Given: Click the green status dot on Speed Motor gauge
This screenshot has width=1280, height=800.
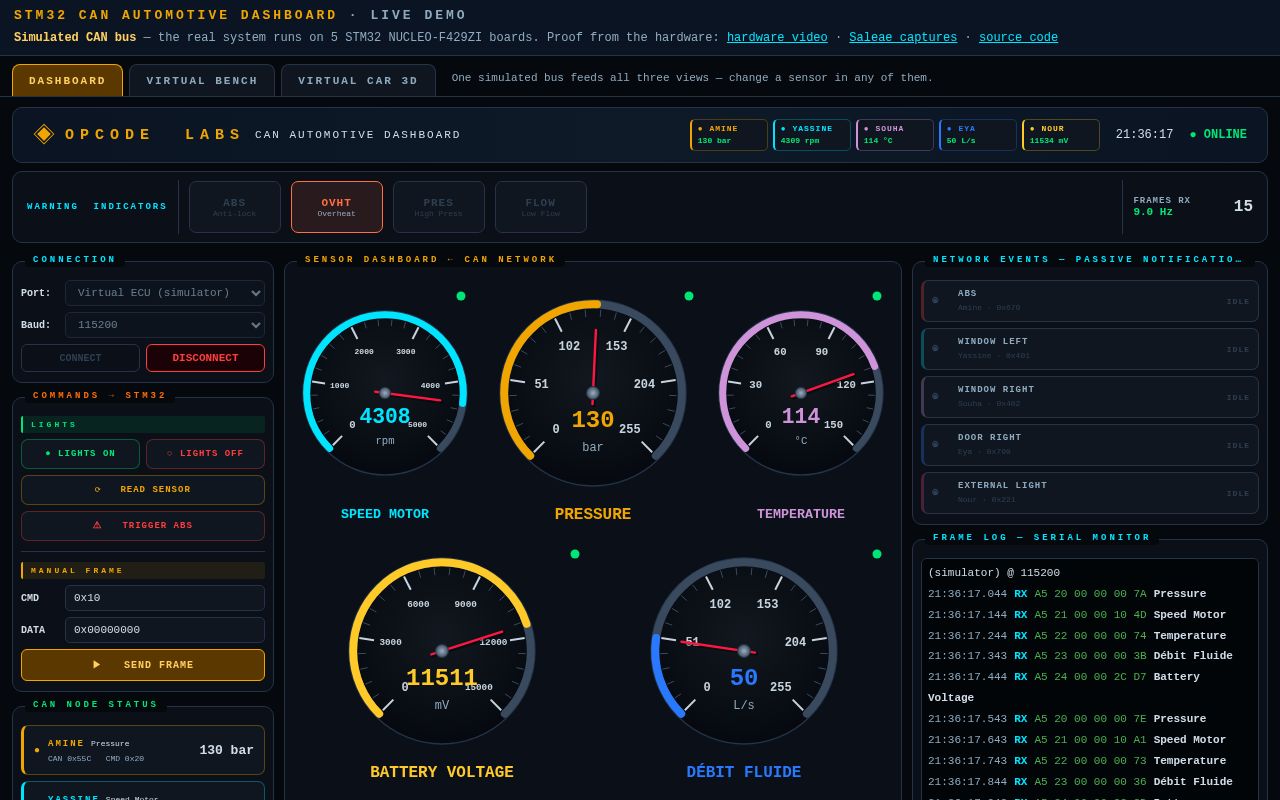Looking at the screenshot, I should point(461,296).
